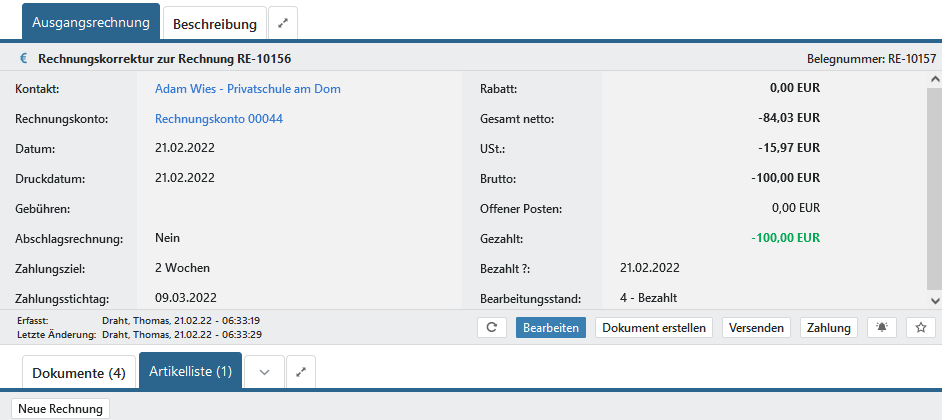Expand the top panel with arrows icon
Viewport: 942px width, 420px height.
(282, 22)
